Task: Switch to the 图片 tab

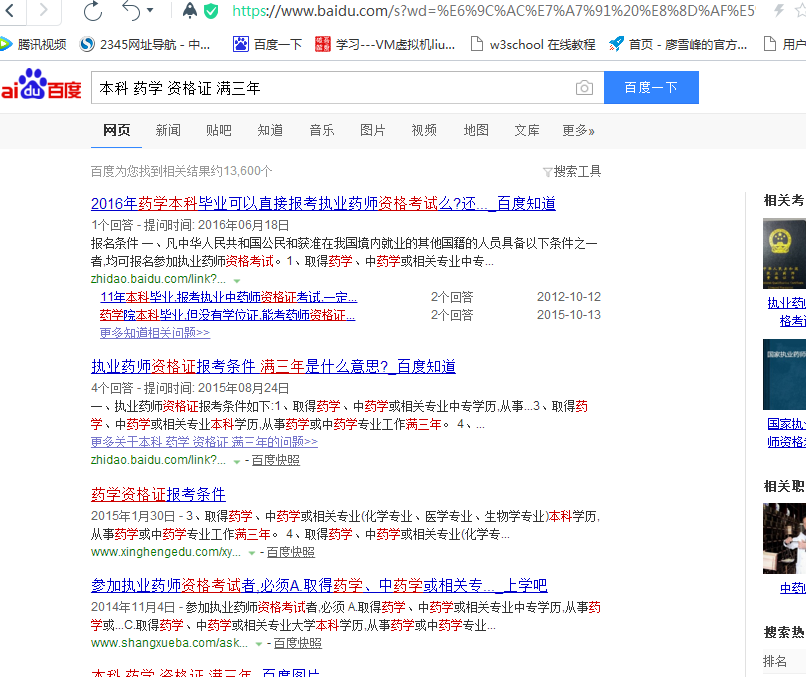Action: point(373,131)
